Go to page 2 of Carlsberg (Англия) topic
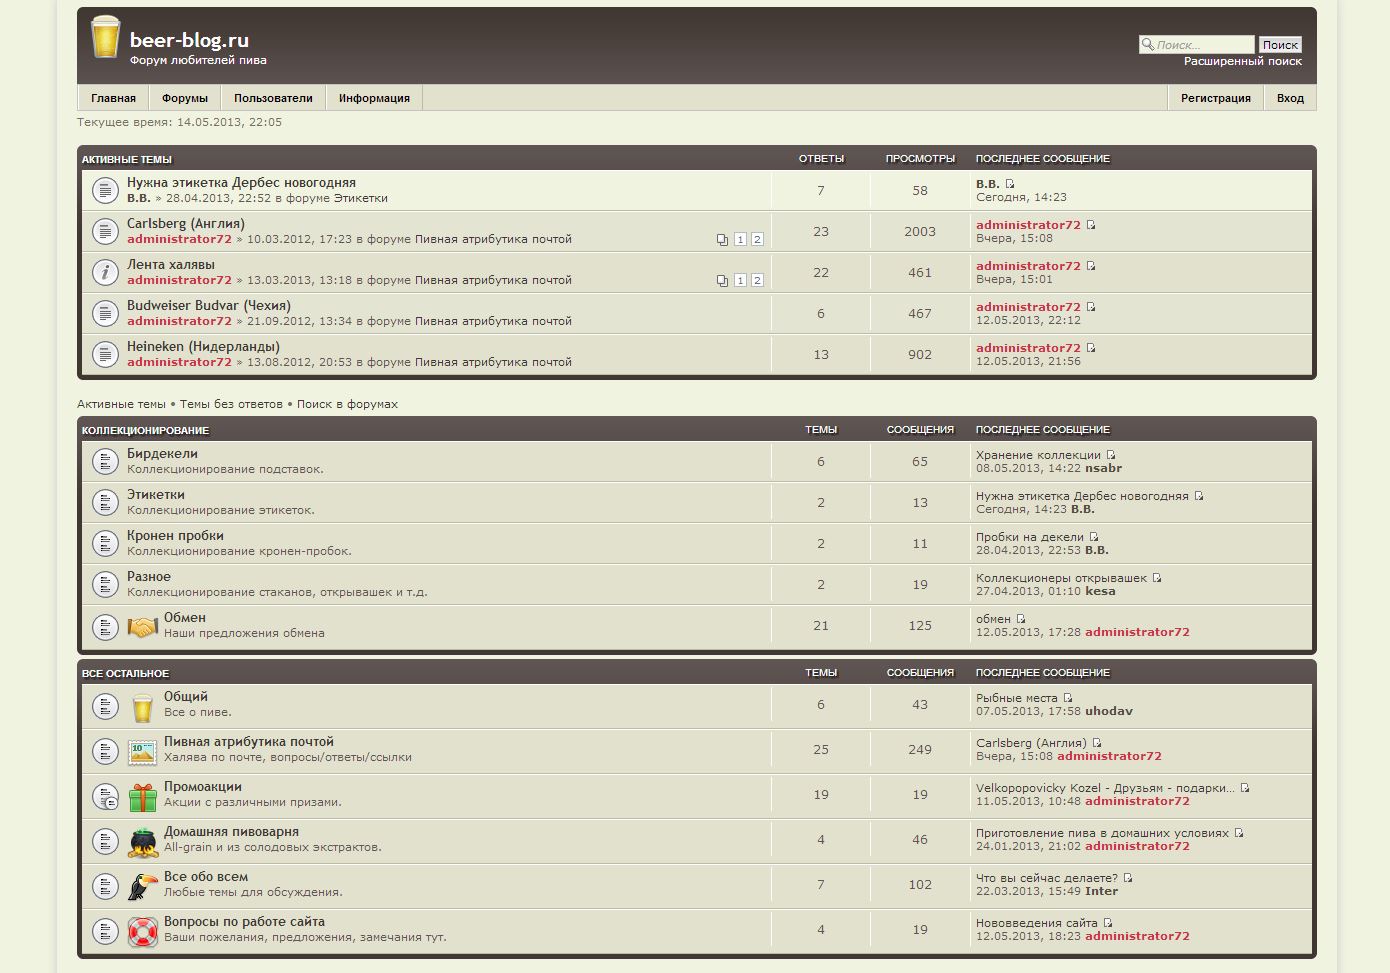1390x973 pixels. click(x=757, y=239)
